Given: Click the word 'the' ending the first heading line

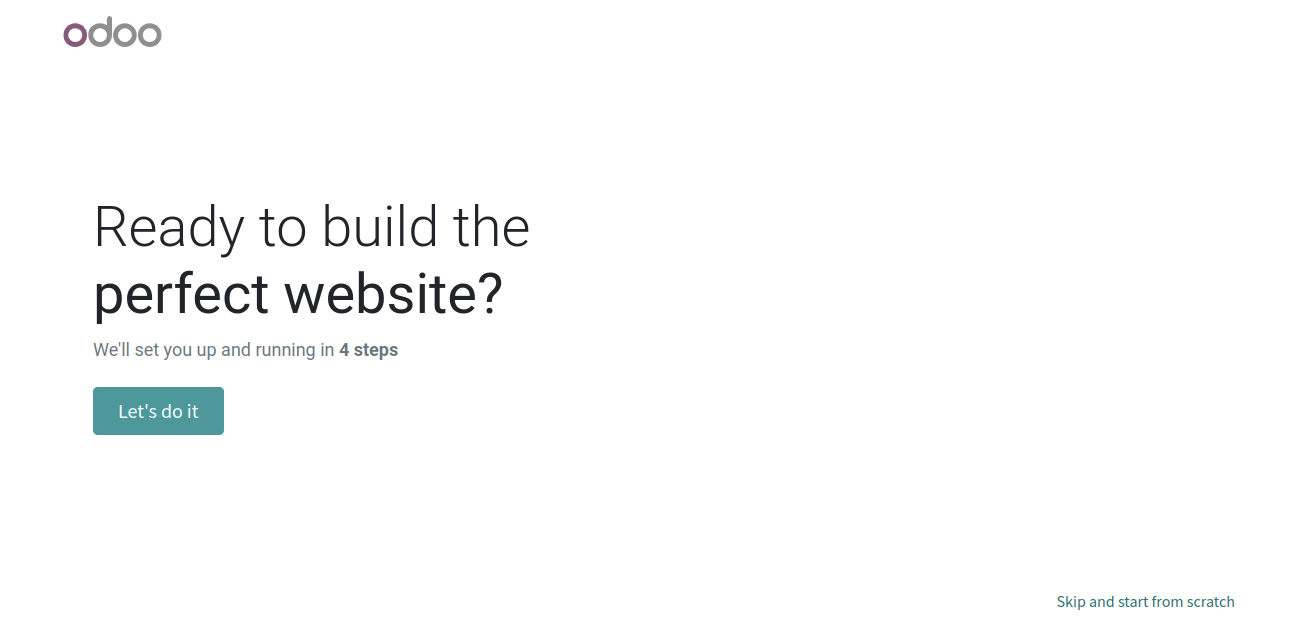Looking at the screenshot, I should pyautogui.click(x=491, y=227).
